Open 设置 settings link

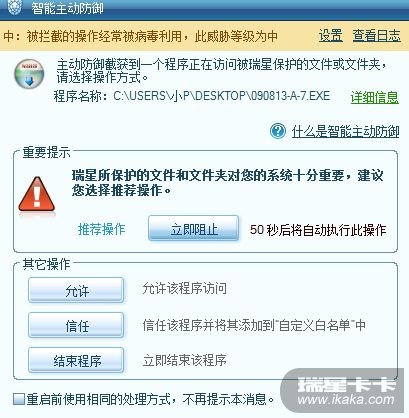[330, 35]
